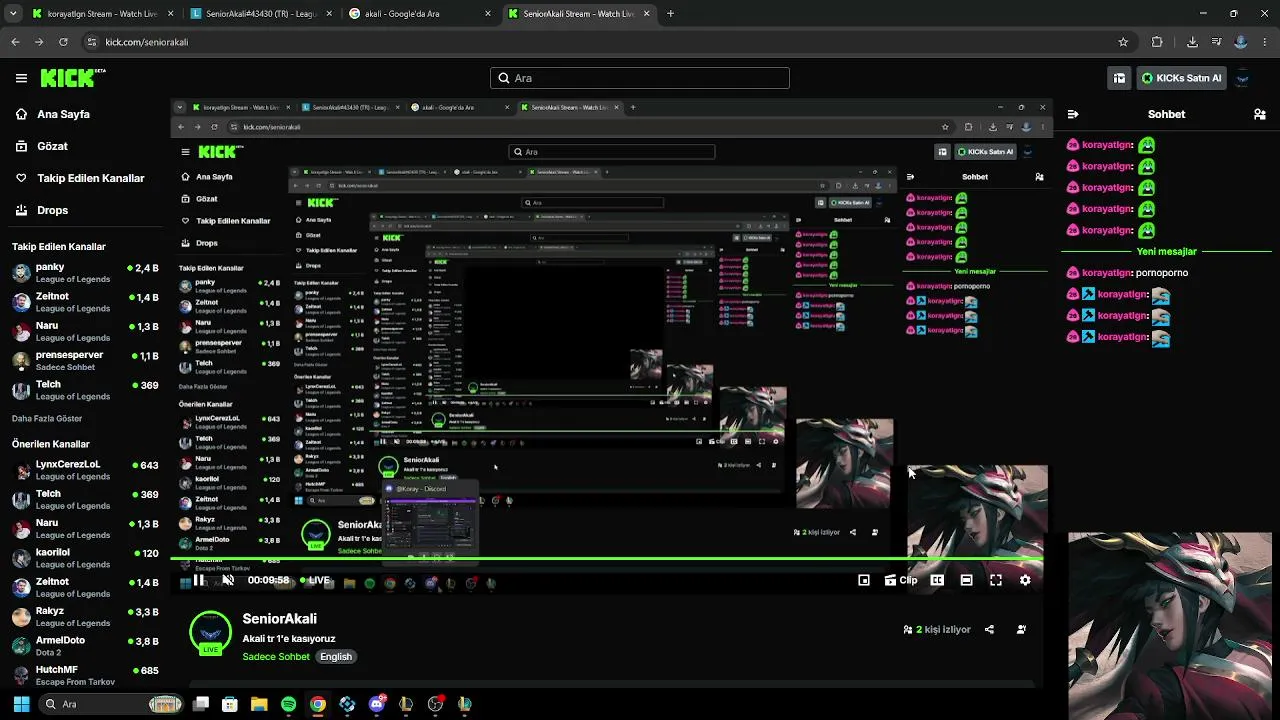Open a new browser tab
The height and width of the screenshot is (720, 1280).
(x=670, y=14)
